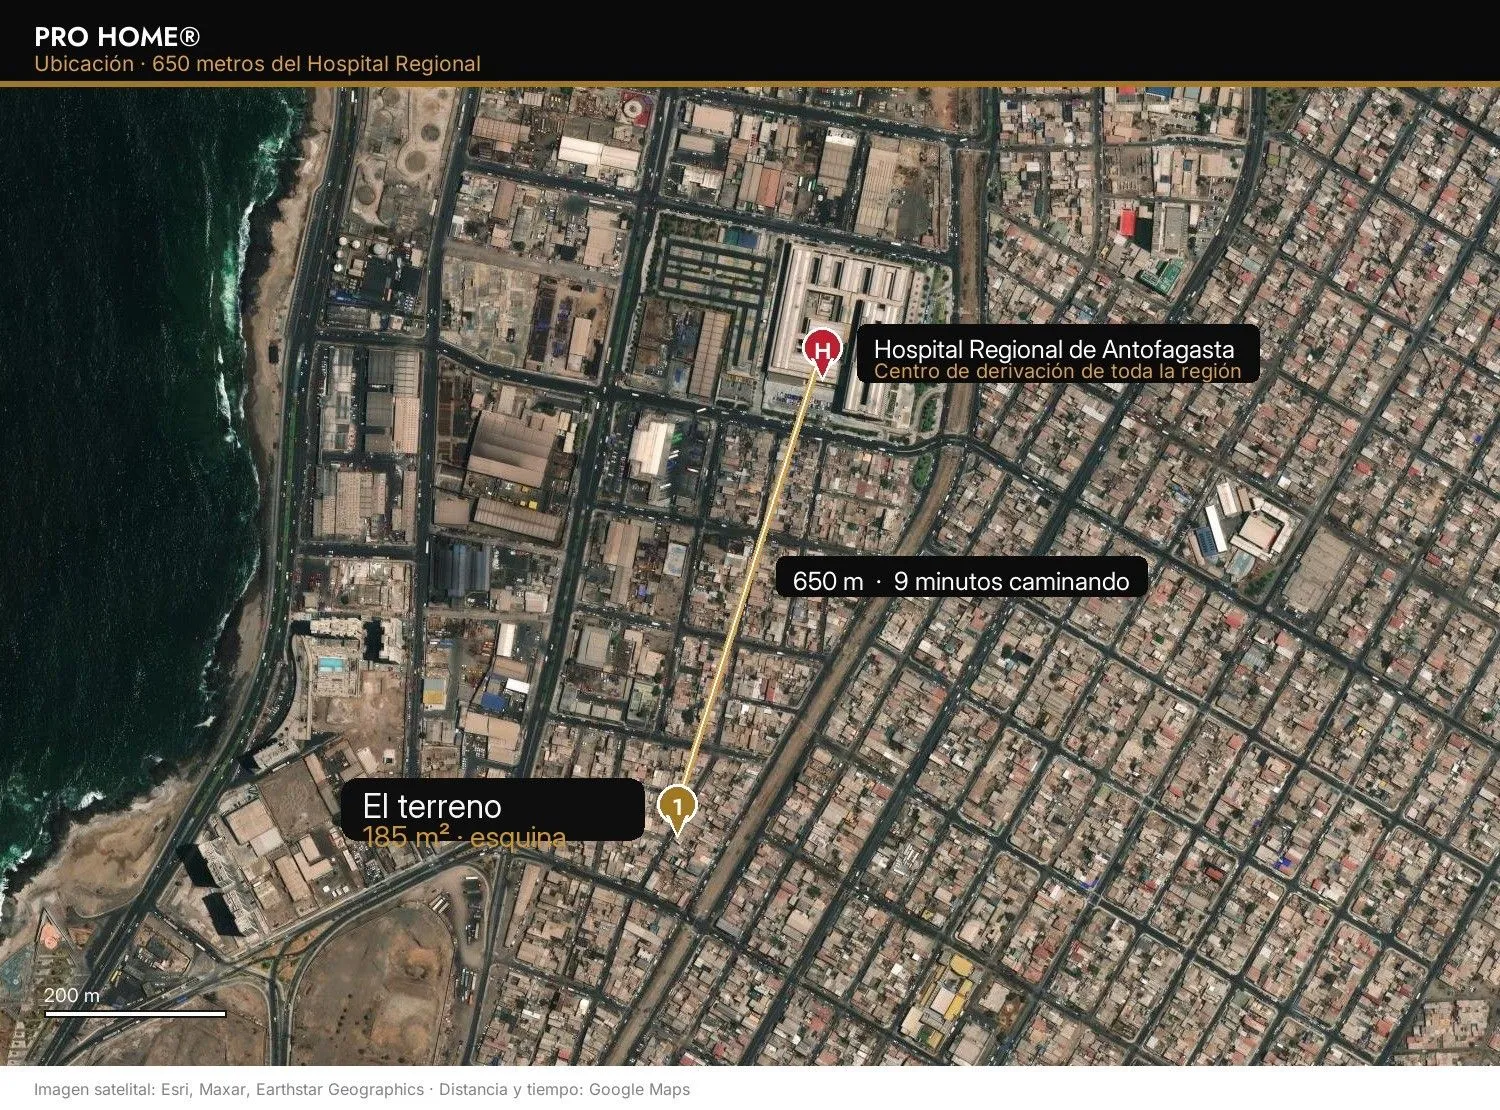Viewport: 1500px width, 1110px height.
Task: Click the Google Maps credit in footer
Action: pyautogui.click(x=639, y=1089)
